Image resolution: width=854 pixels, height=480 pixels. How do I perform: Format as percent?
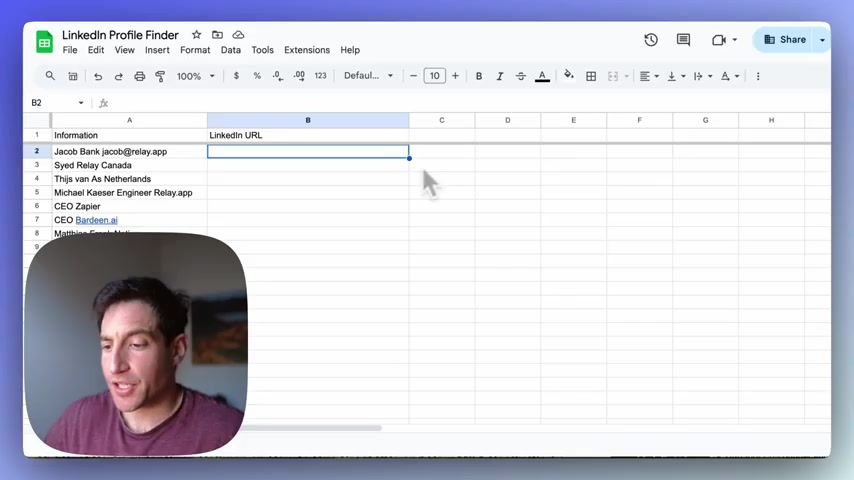tap(257, 76)
